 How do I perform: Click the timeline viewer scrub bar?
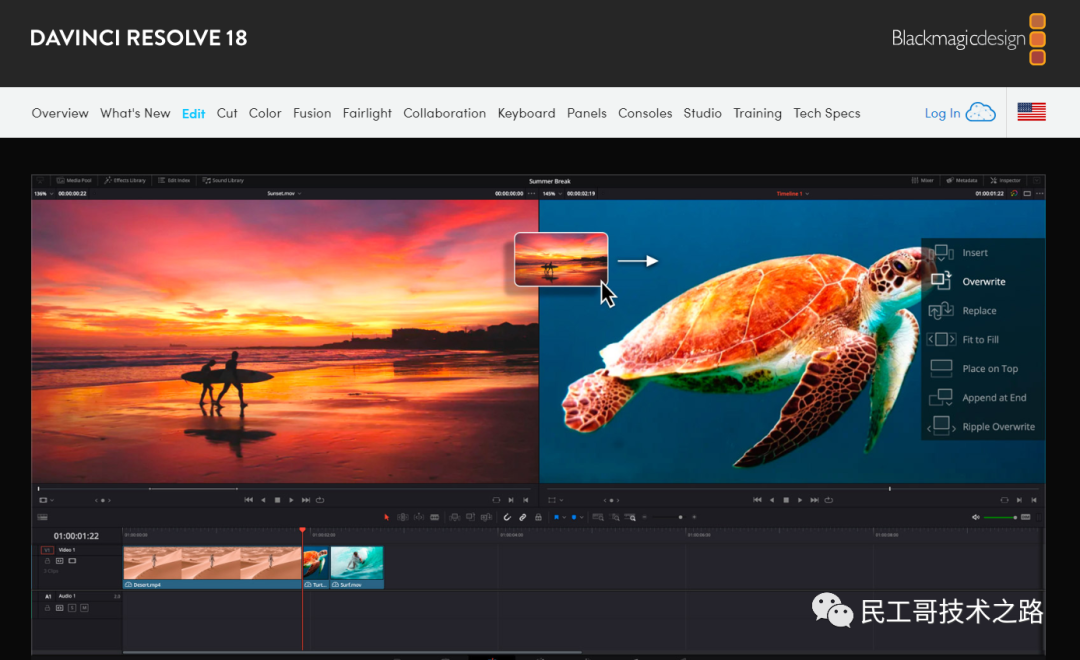coord(792,488)
